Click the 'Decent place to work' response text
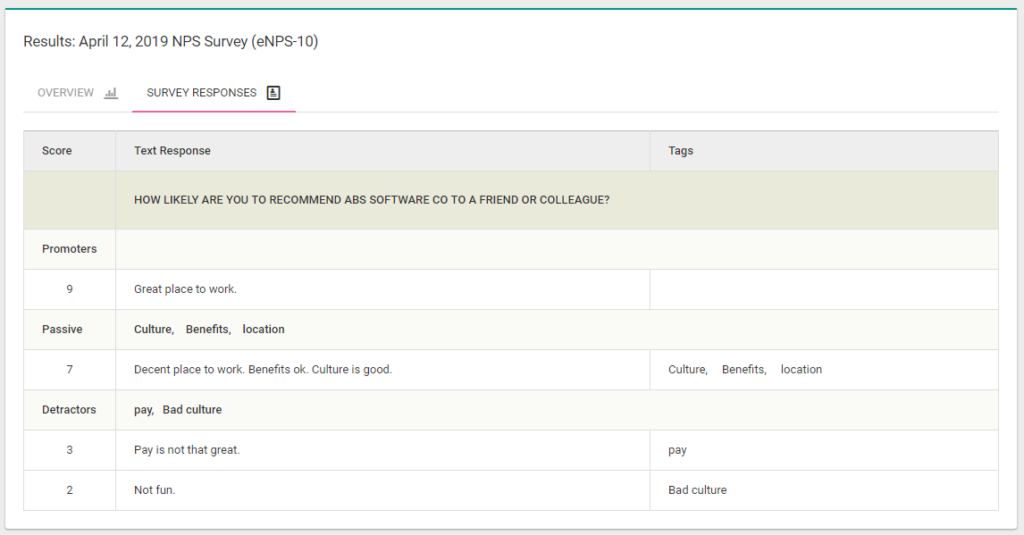 (x=262, y=369)
